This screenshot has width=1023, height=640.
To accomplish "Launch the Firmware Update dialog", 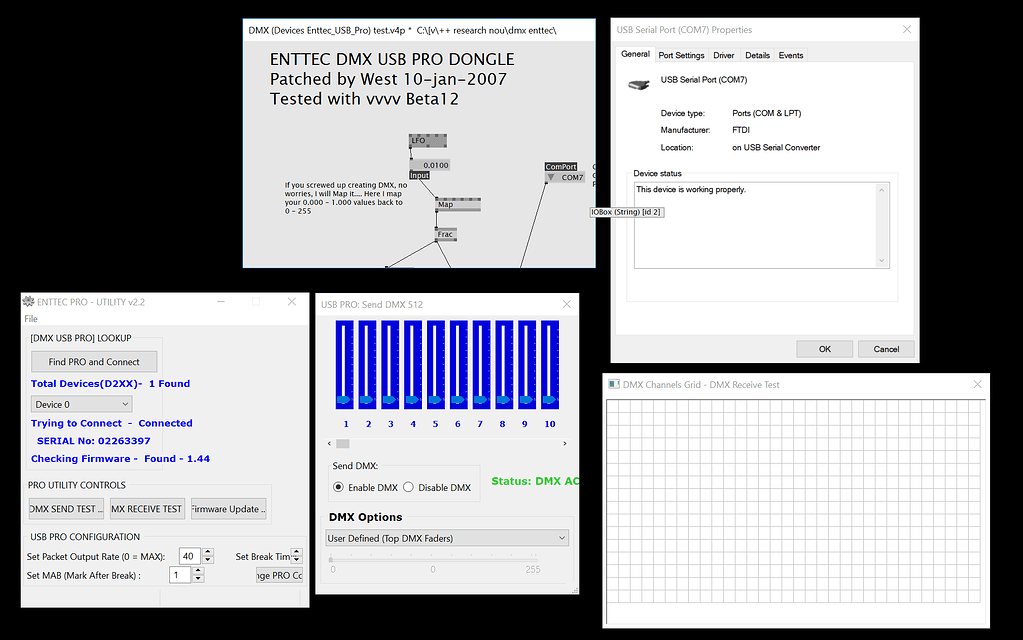I will coord(228,508).
